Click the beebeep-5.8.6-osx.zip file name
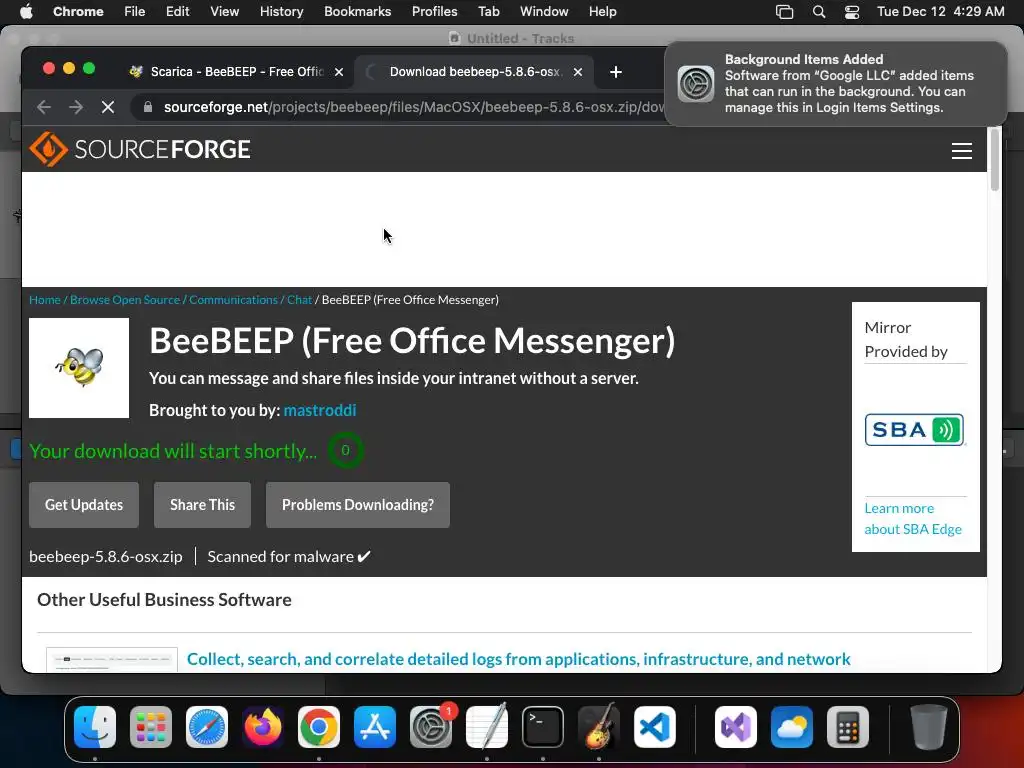 pyautogui.click(x=106, y=556)
